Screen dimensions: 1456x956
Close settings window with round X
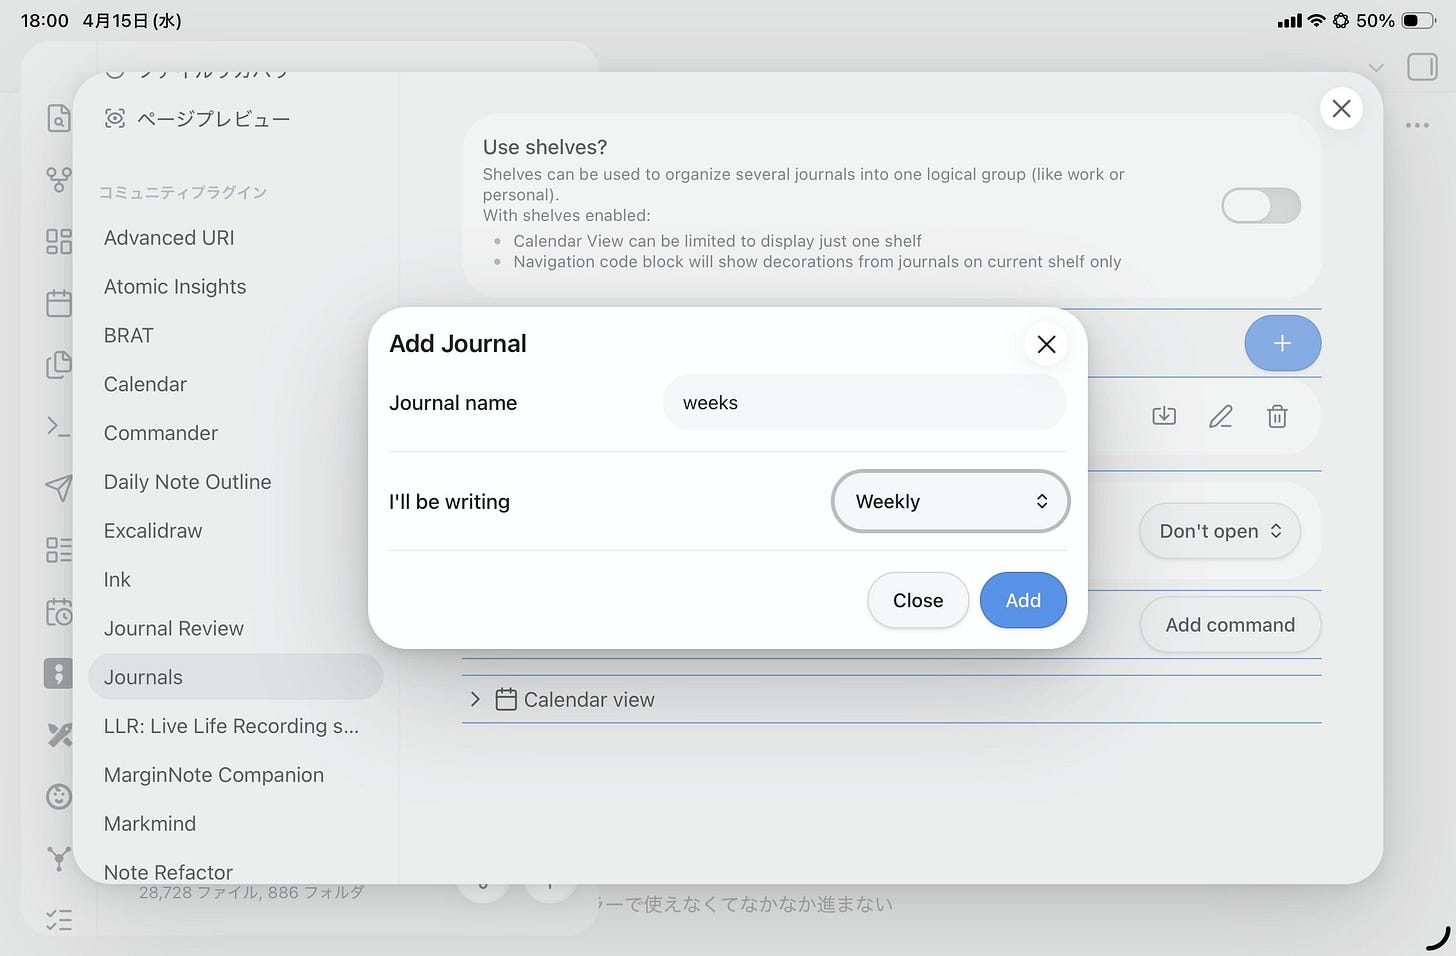tap(1341, 108)
